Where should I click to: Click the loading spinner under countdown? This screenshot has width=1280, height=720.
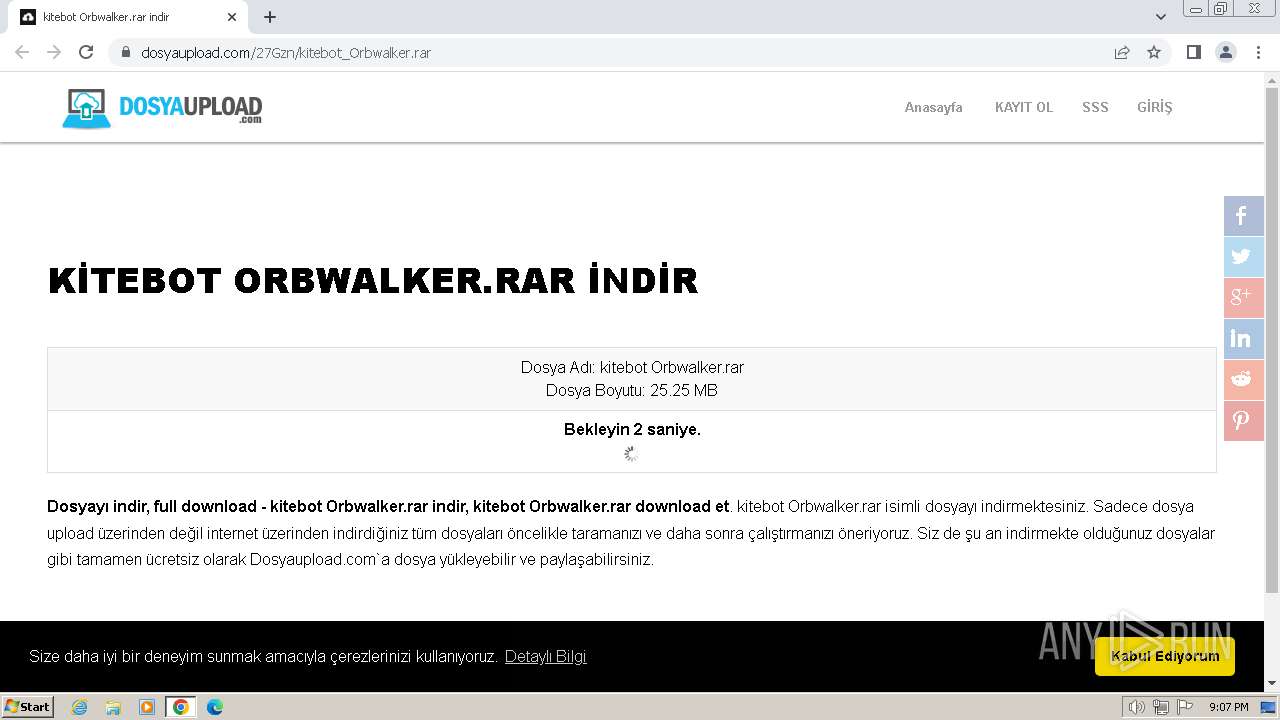[x=631, y=453]
